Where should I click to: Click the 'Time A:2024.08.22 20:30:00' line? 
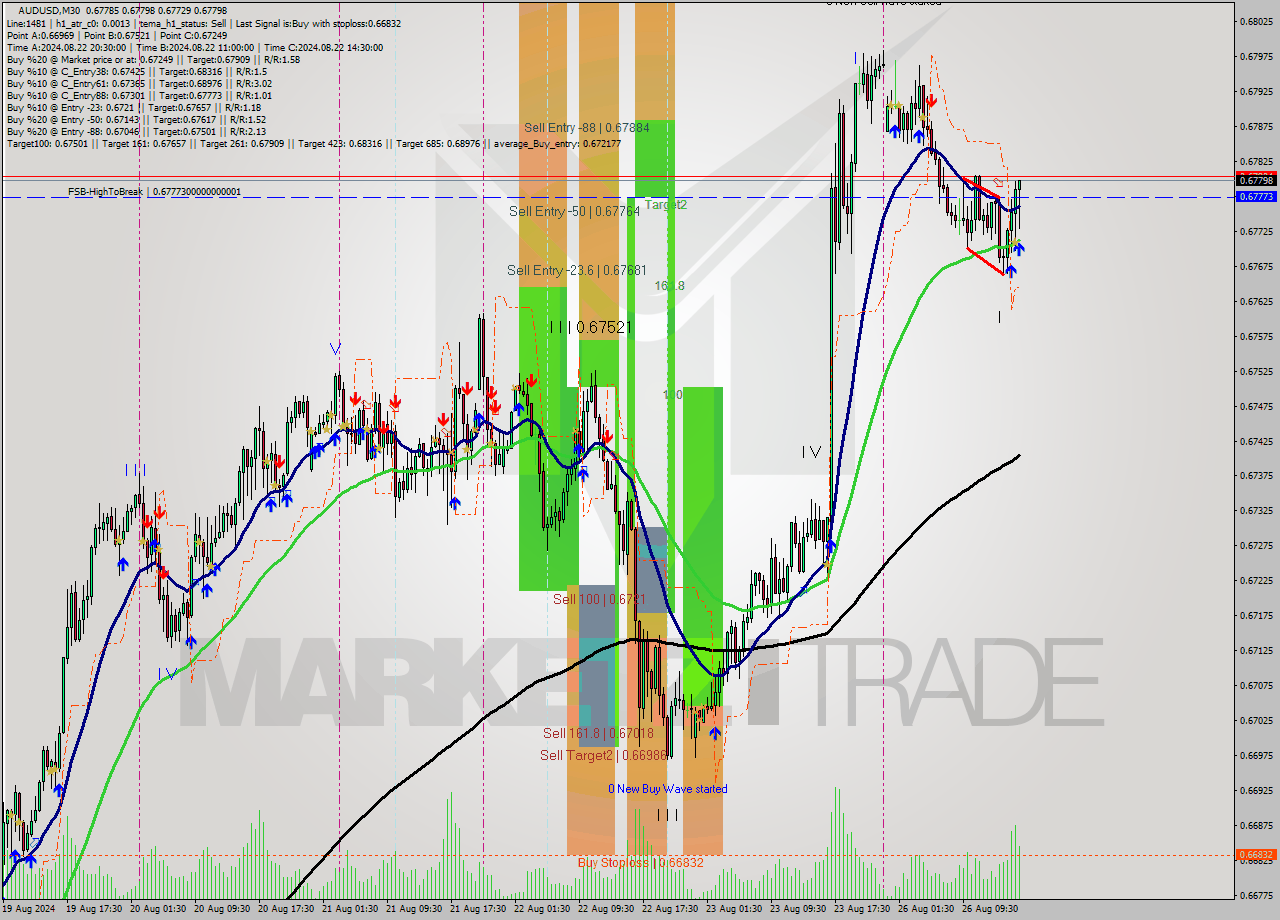[194, 47]
